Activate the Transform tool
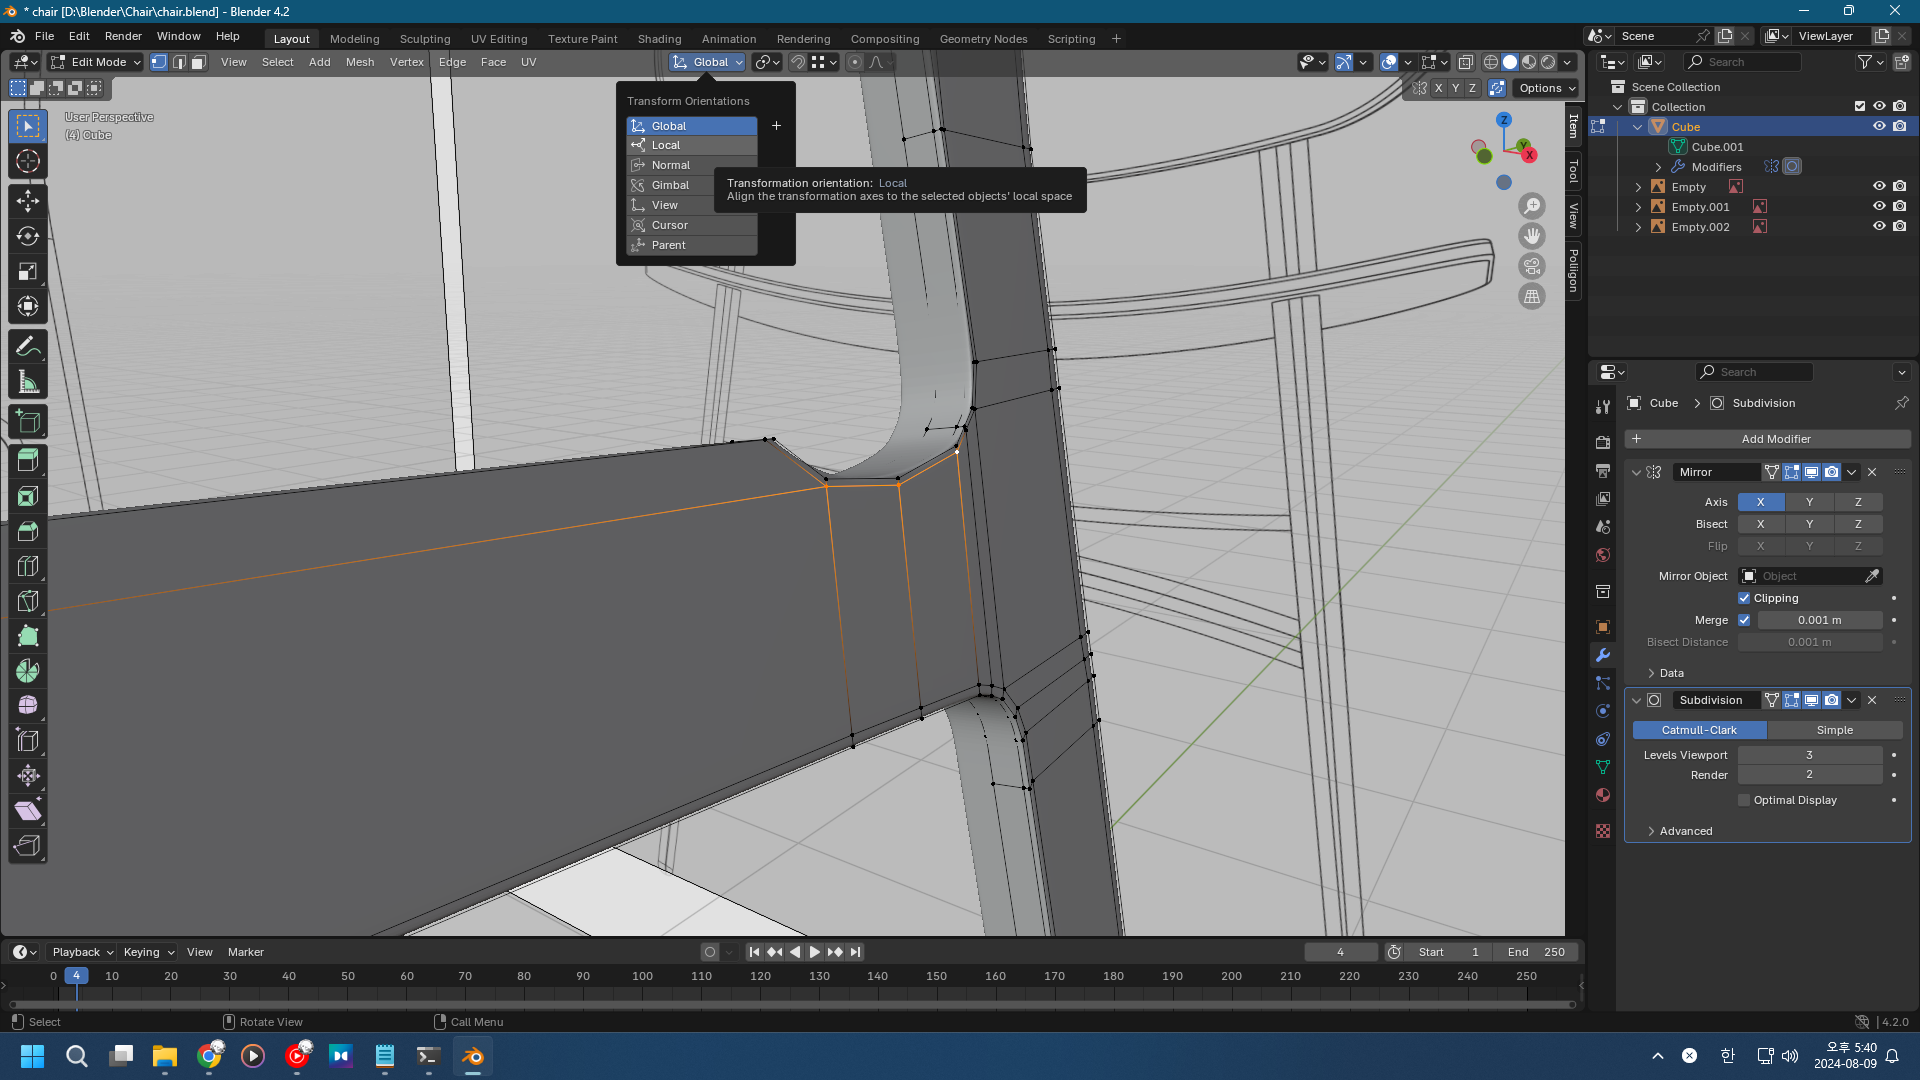 (x=28, y=306)
